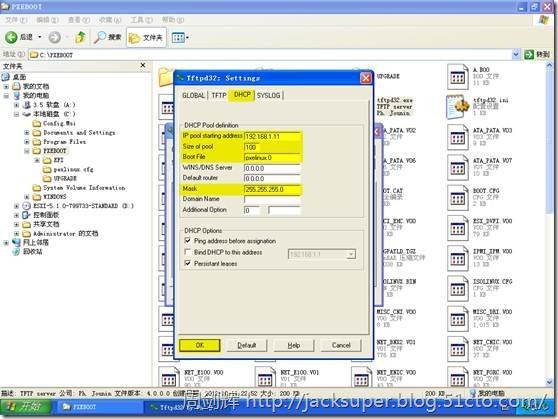
Task: Toggle Persistant leases checkbox
Action: tap(188, 263)
